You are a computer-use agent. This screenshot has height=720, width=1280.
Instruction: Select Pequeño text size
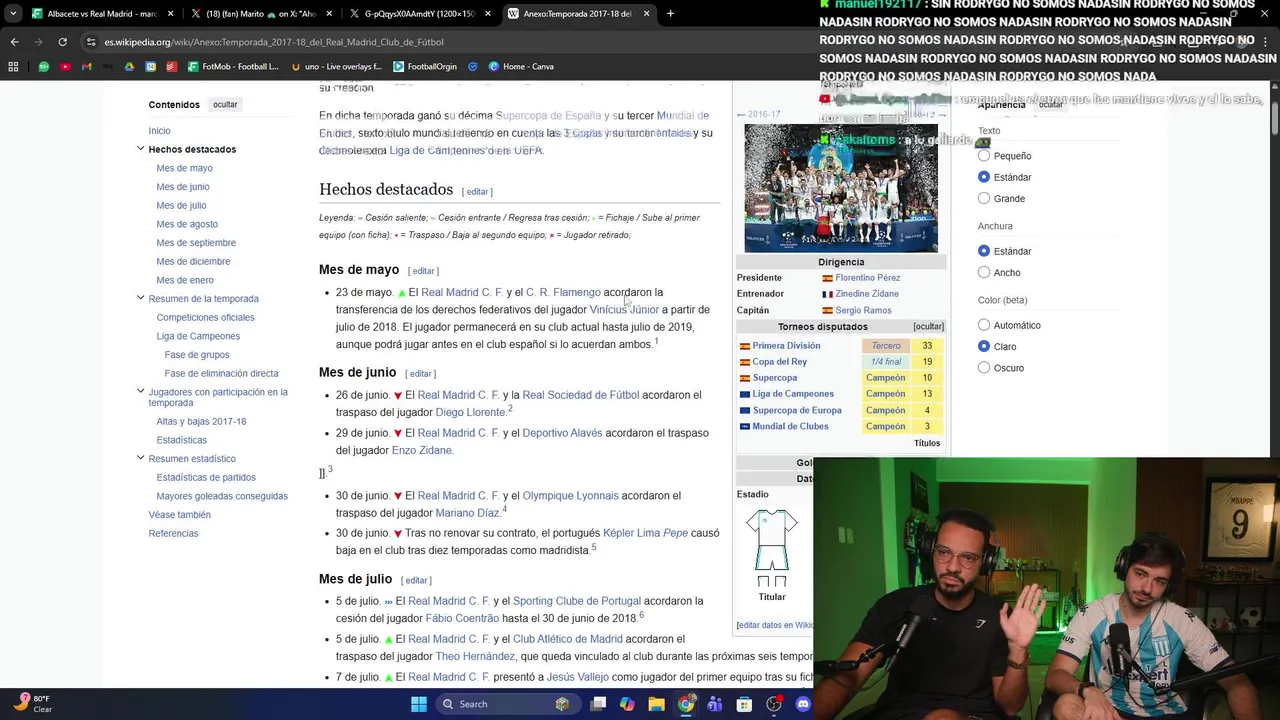tap(984, 156)
